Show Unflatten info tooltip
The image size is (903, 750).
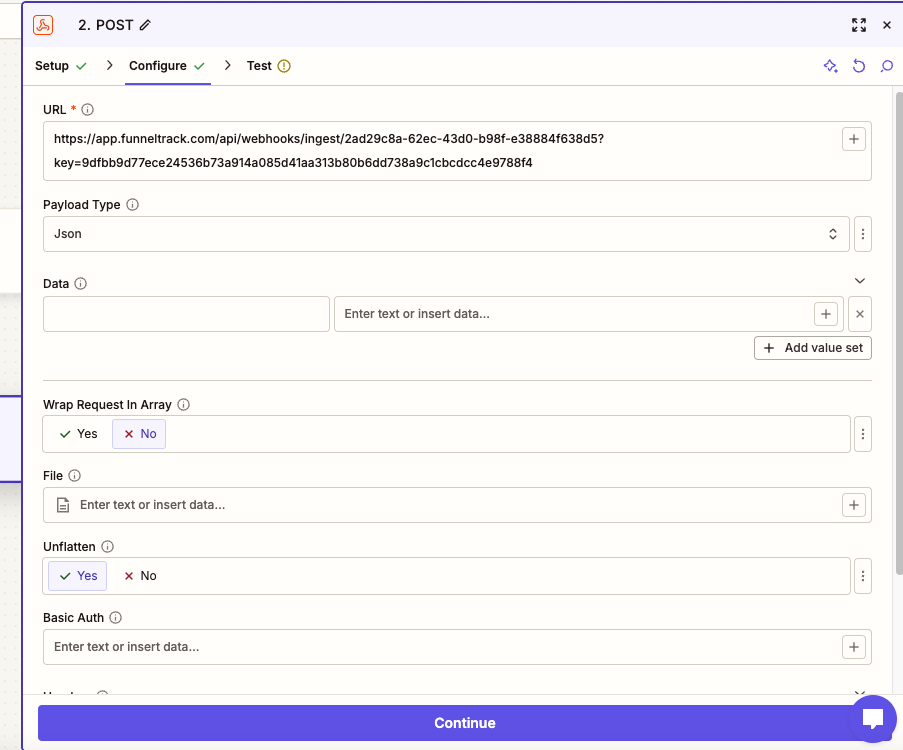107,546
